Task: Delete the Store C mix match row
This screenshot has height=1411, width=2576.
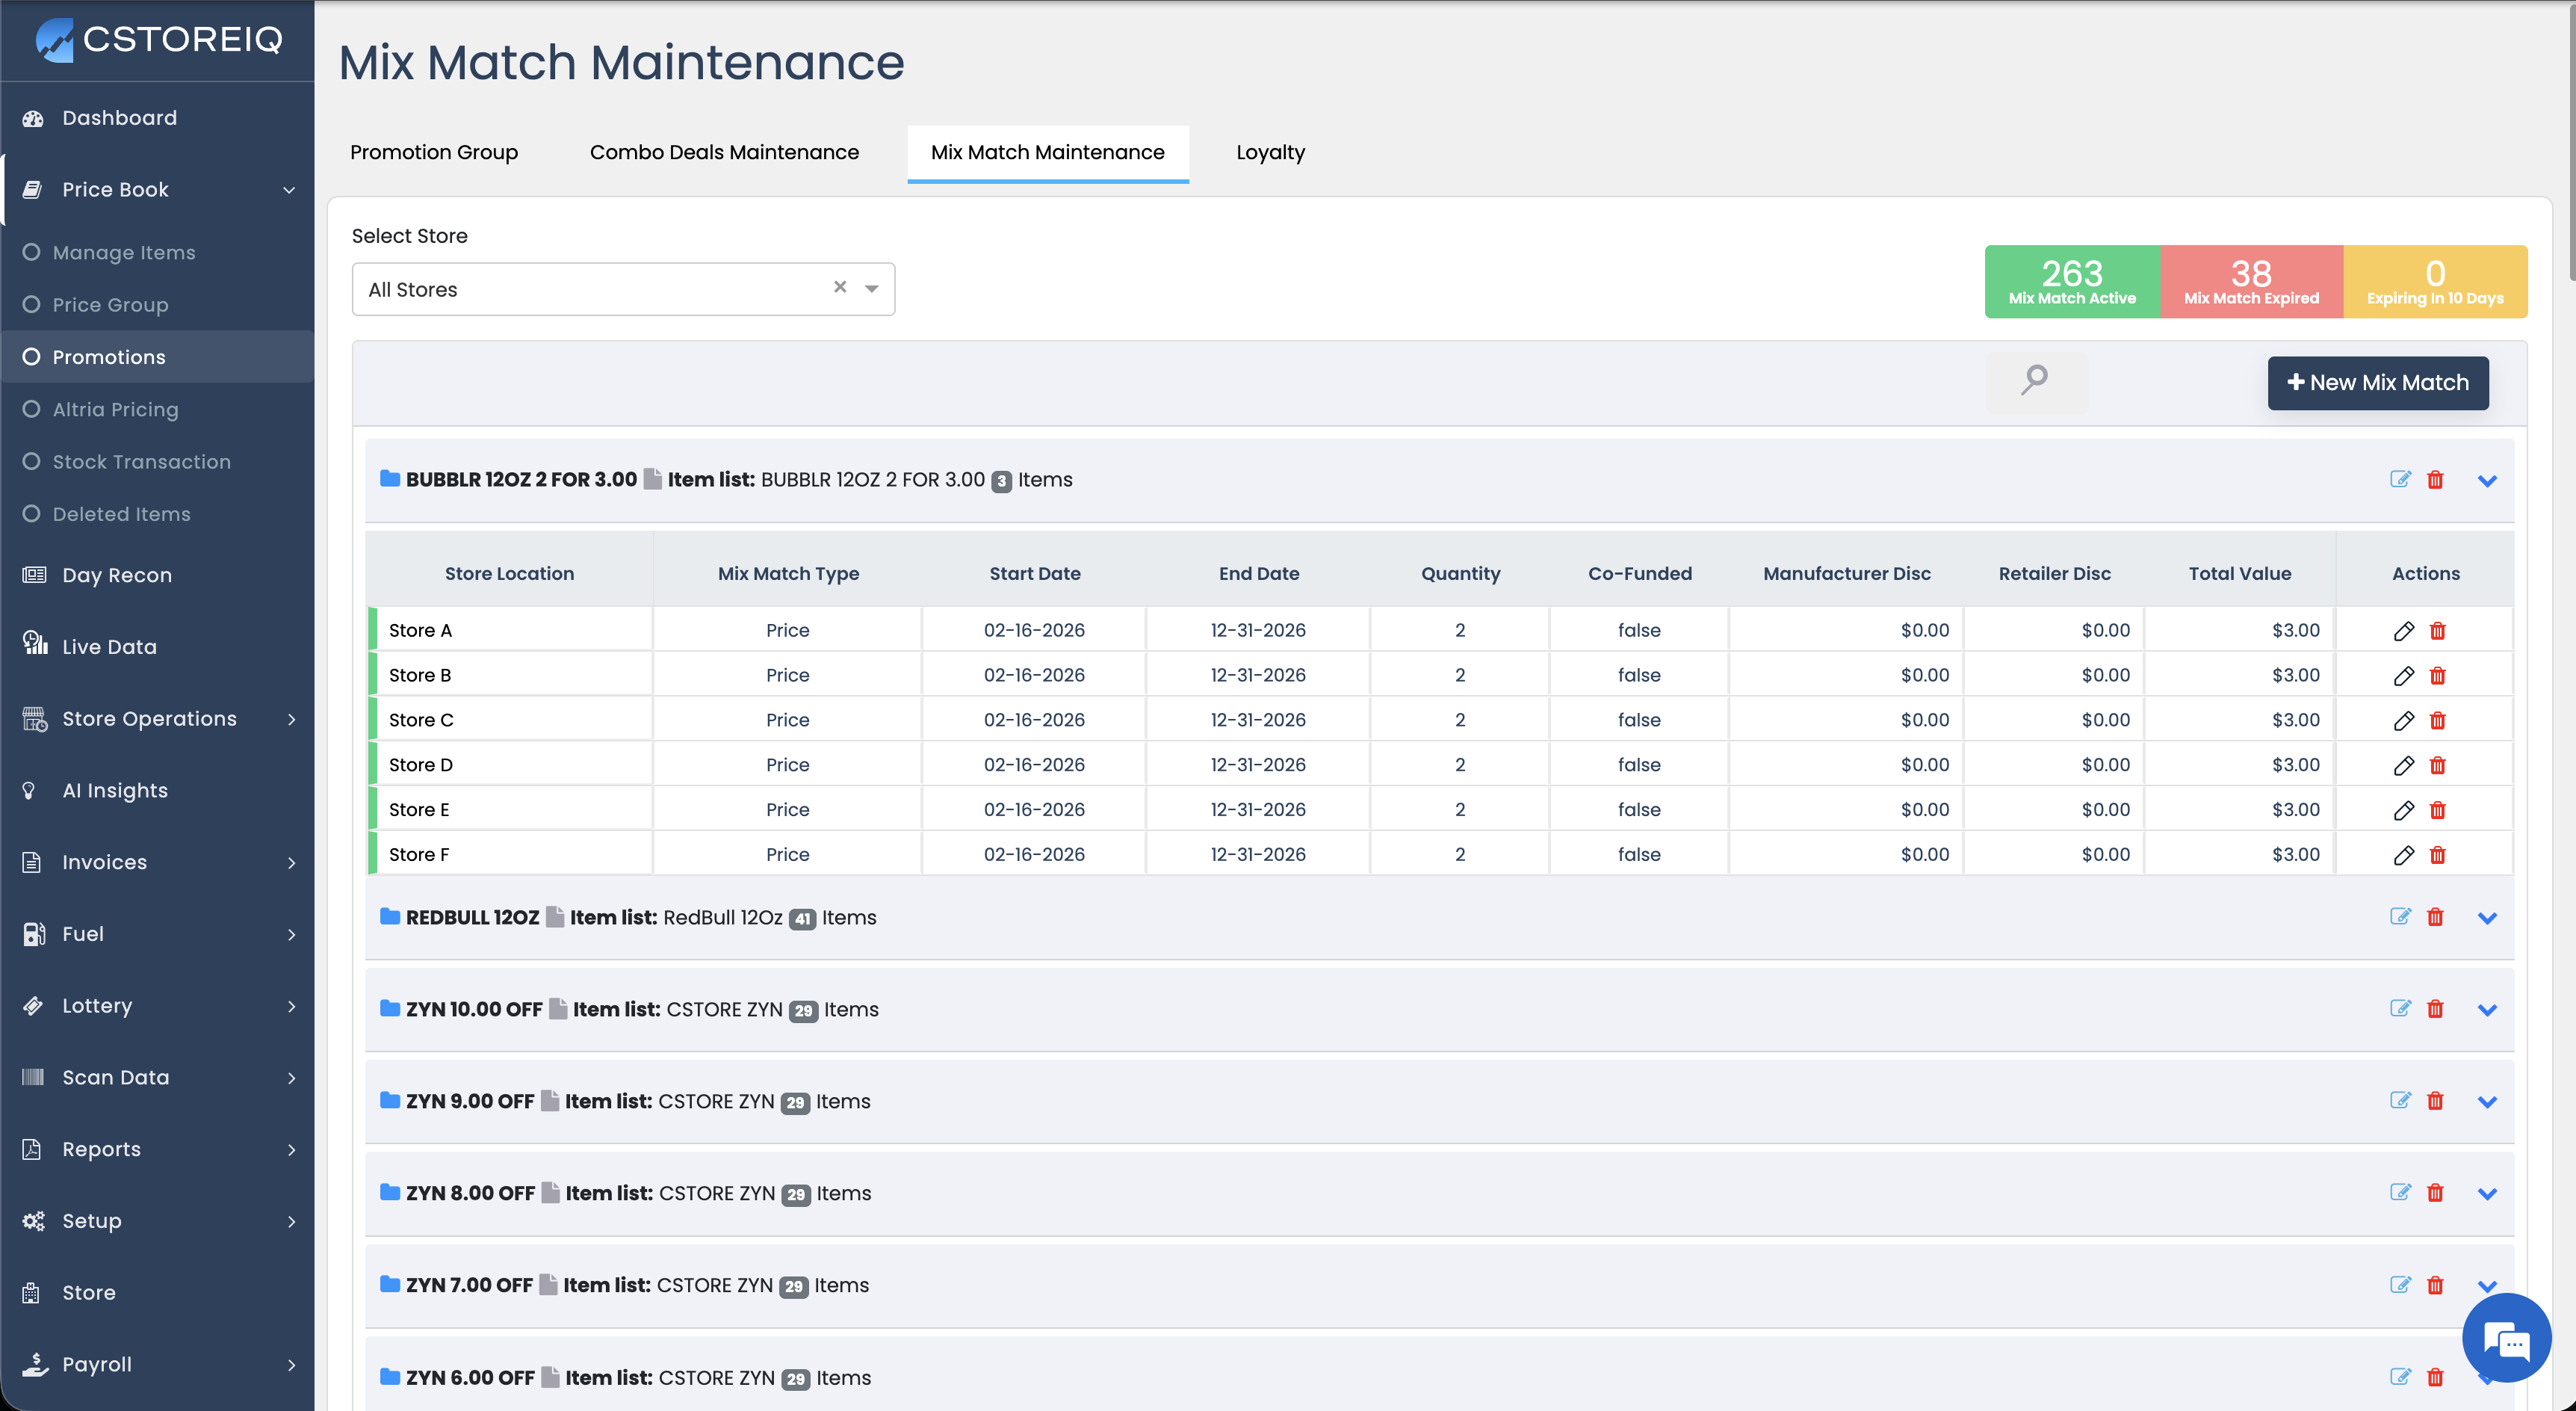Action: pyautogui.click(x=2437, y=720)
